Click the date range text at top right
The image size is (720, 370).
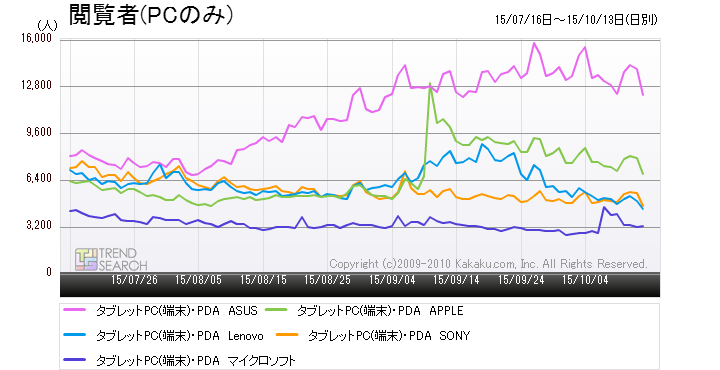[x=576, y=20]
